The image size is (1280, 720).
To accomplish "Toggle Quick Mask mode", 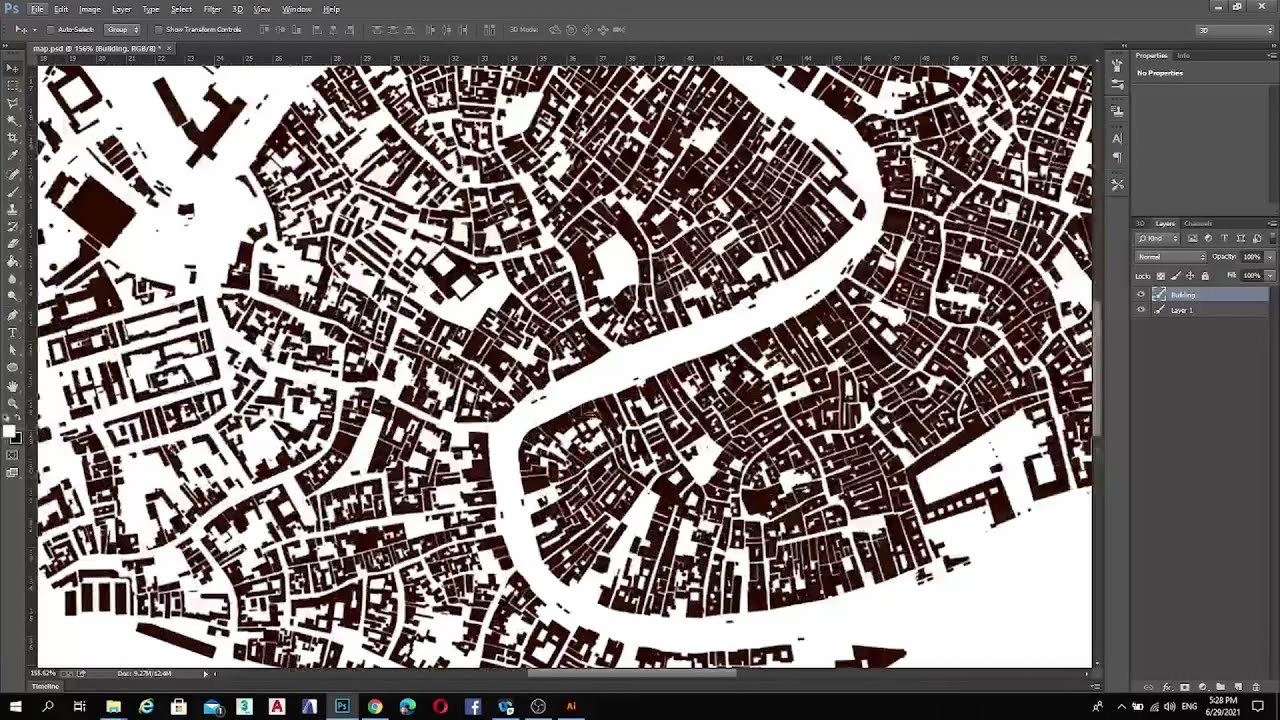I will tap(13, 455).
